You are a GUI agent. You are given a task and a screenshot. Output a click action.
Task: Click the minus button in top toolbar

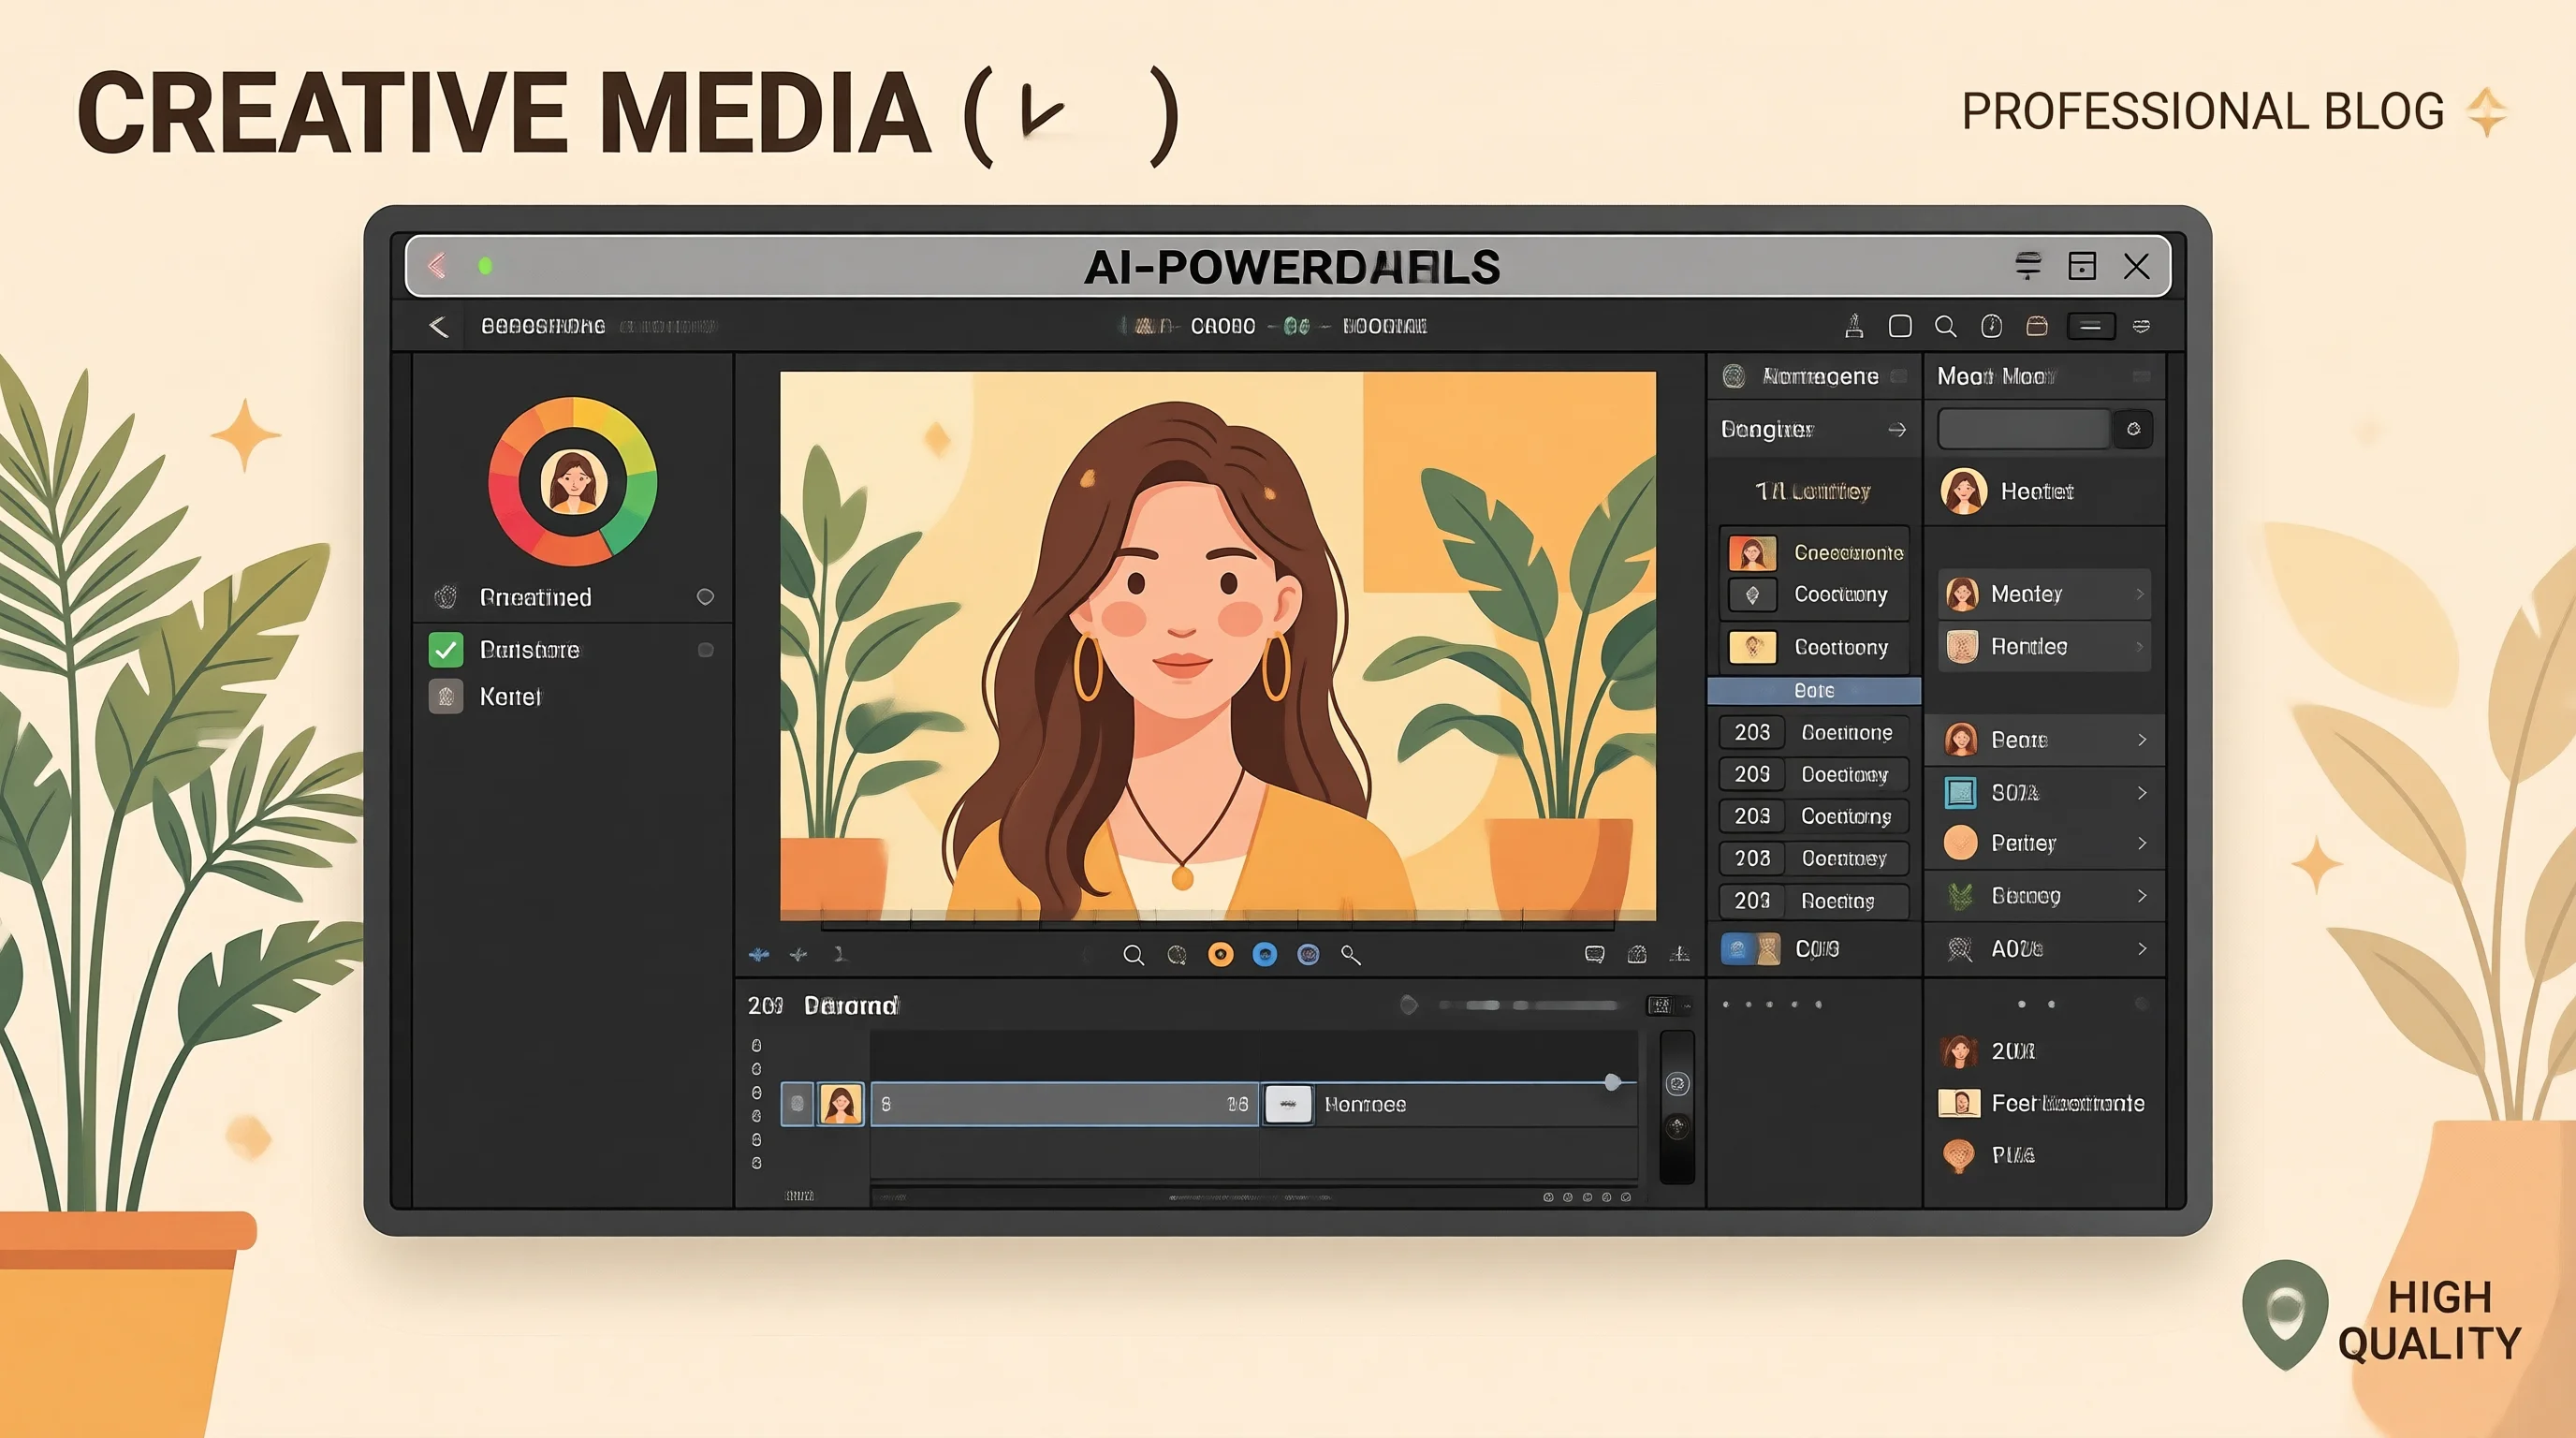2091,326
